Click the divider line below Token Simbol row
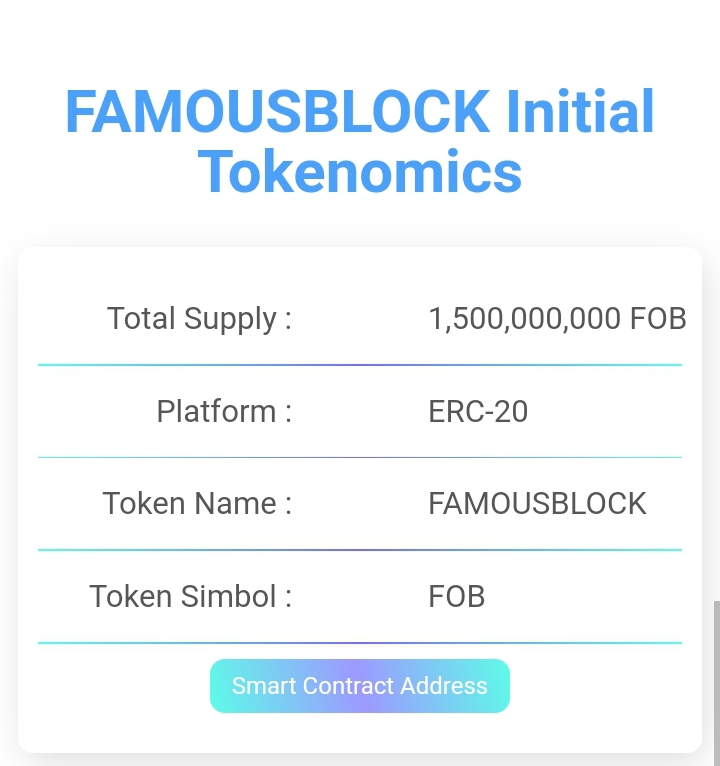 360,643
